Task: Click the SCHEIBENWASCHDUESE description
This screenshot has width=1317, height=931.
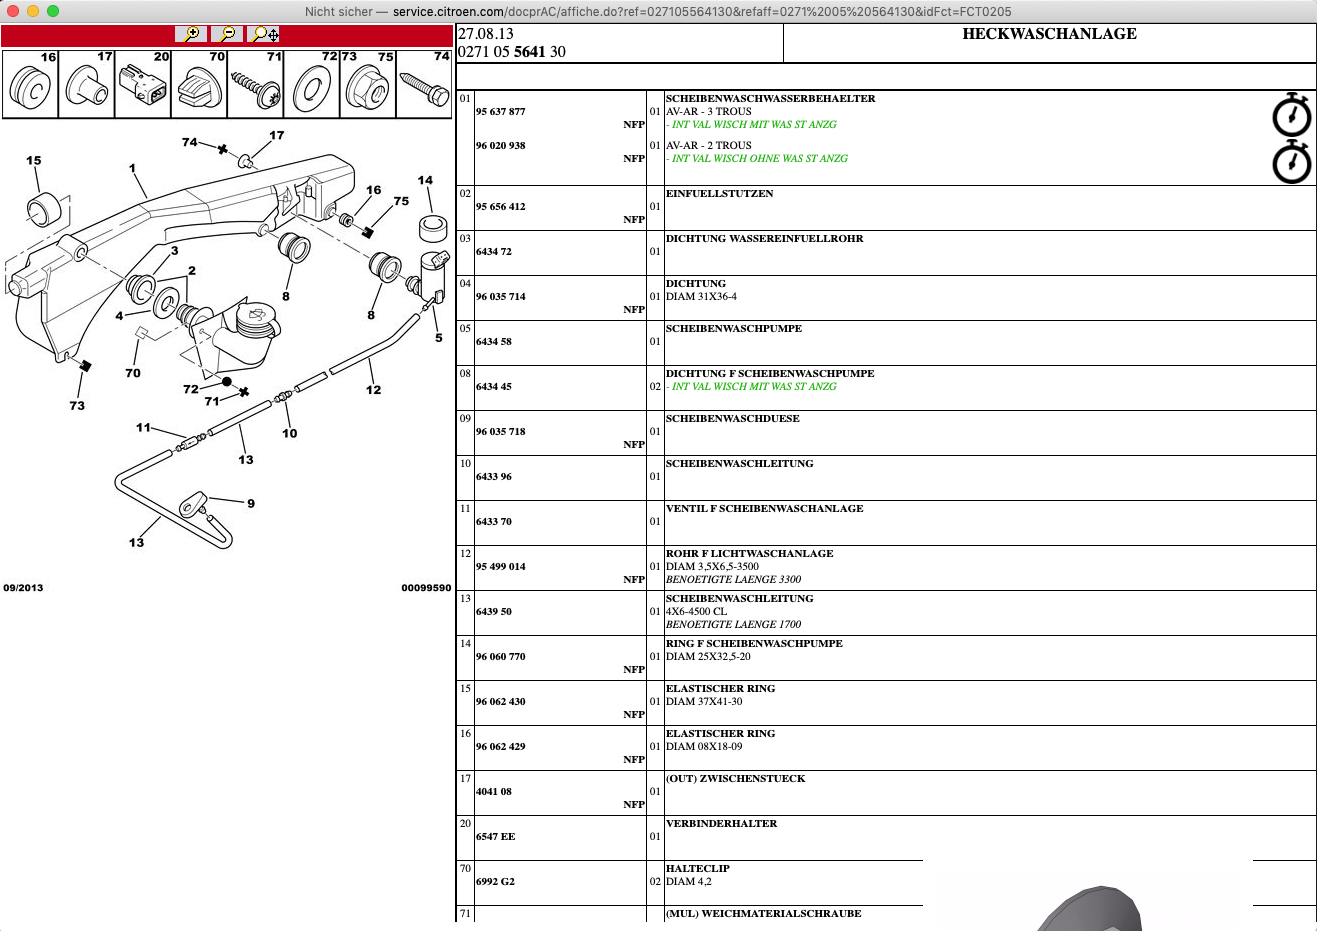Action: 733,418
